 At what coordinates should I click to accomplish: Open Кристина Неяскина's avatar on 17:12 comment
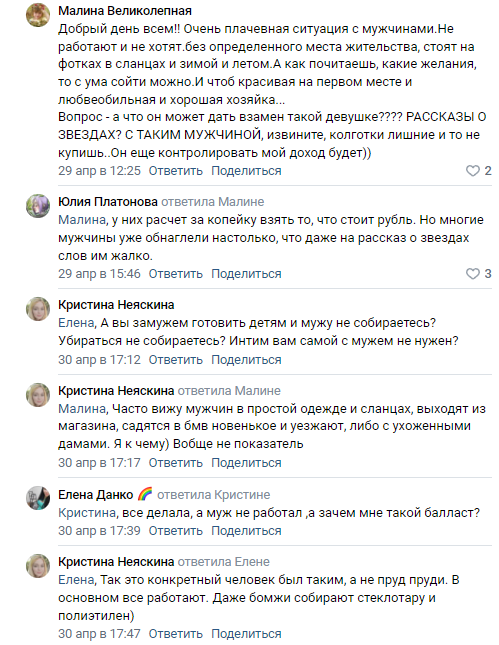[x=38, y=309]
